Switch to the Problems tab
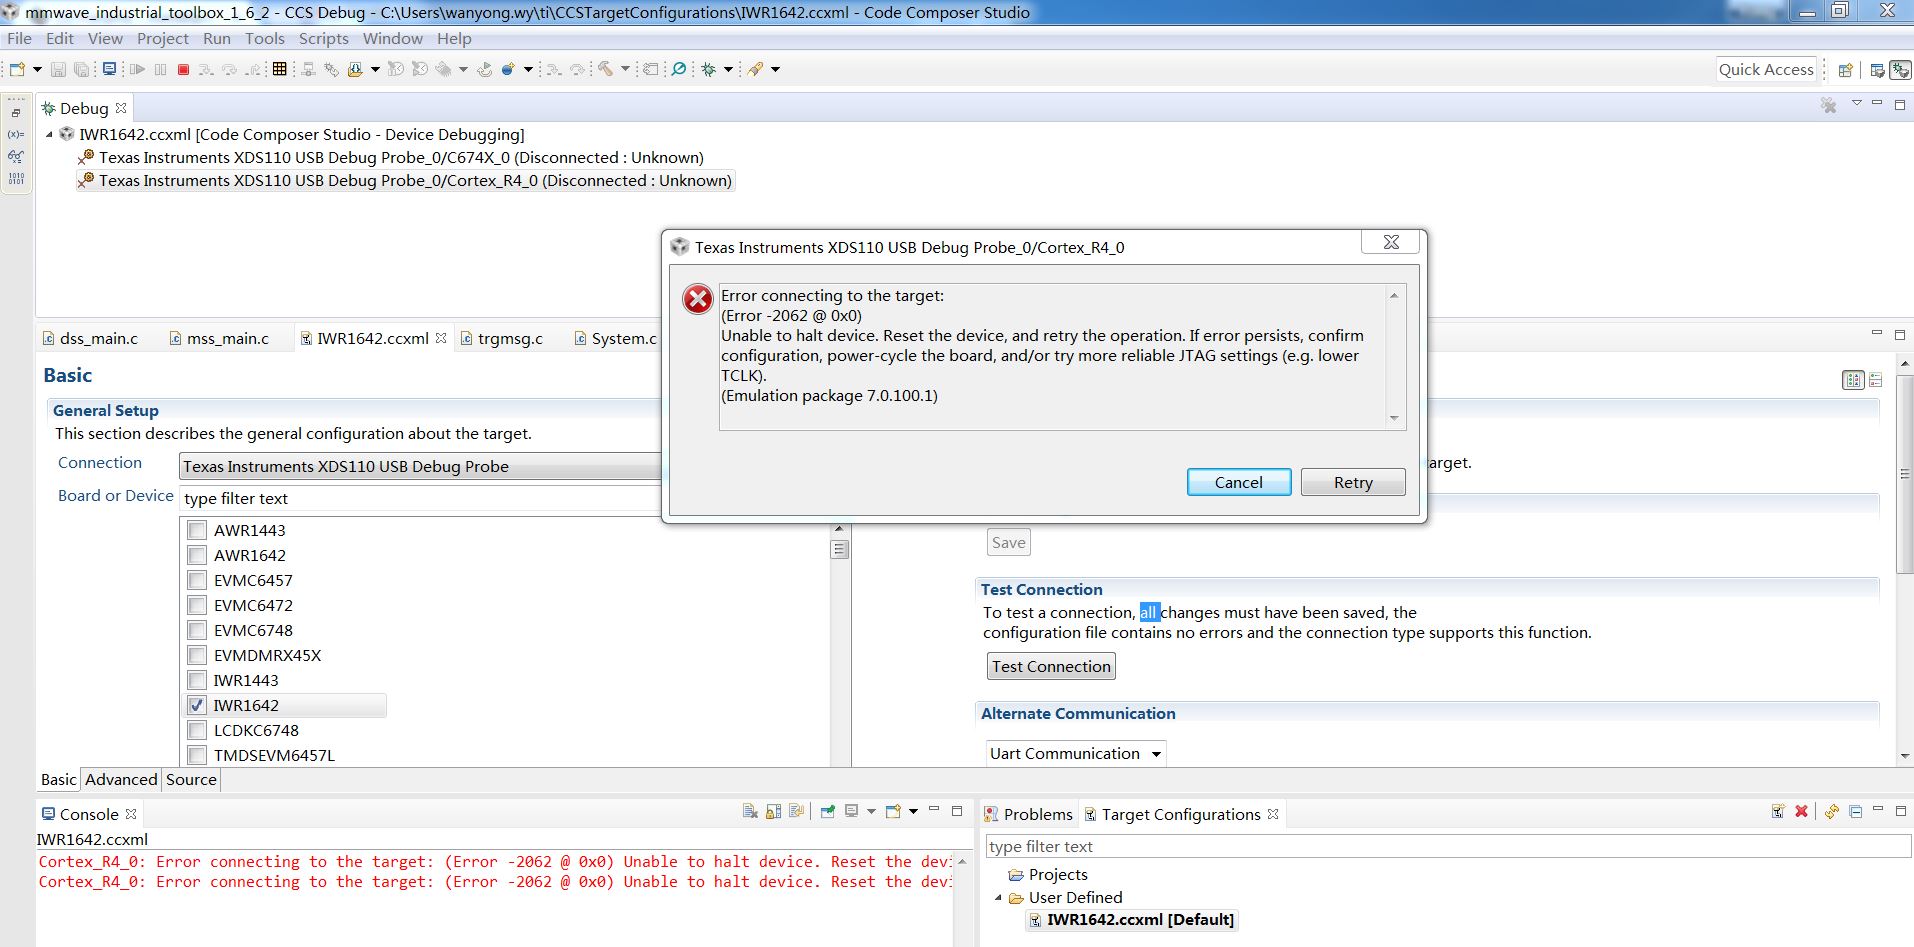This screenshot has width=1914, height=947. tap(1028, 814)
